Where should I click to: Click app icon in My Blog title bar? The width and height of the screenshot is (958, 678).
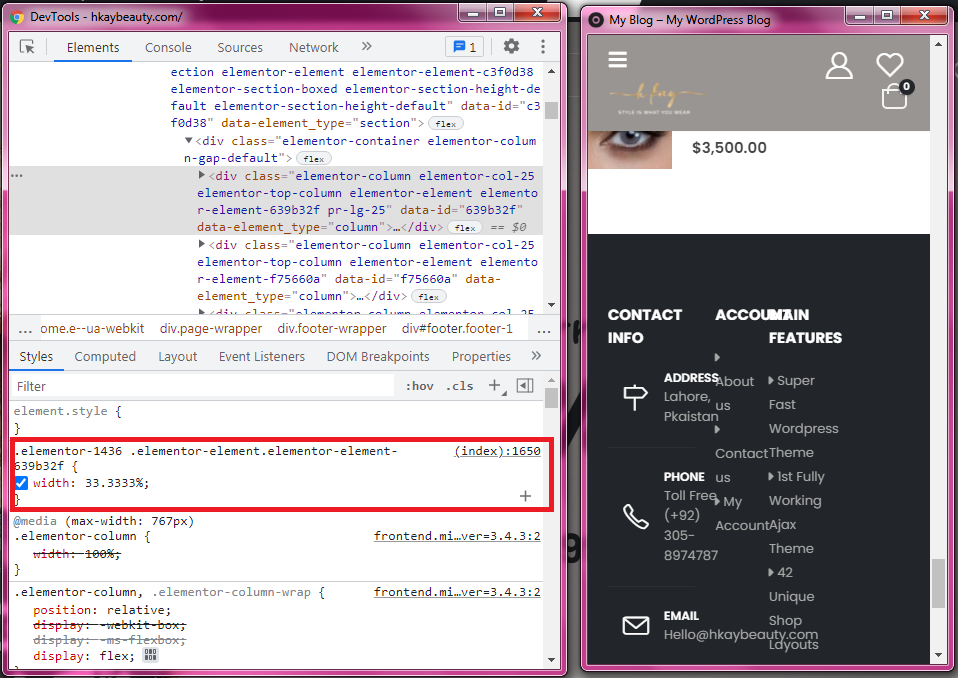coord(596,20)
